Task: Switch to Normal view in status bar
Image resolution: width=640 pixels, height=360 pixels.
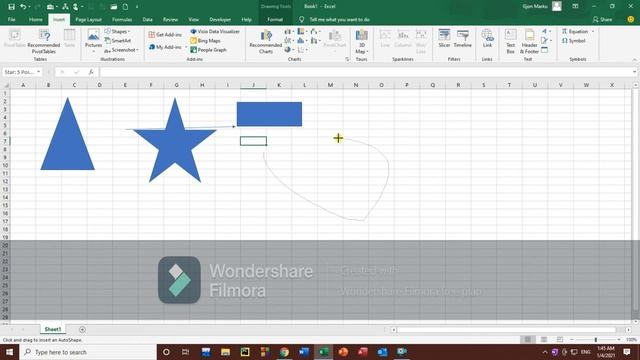Action: (x=528, y=340)
